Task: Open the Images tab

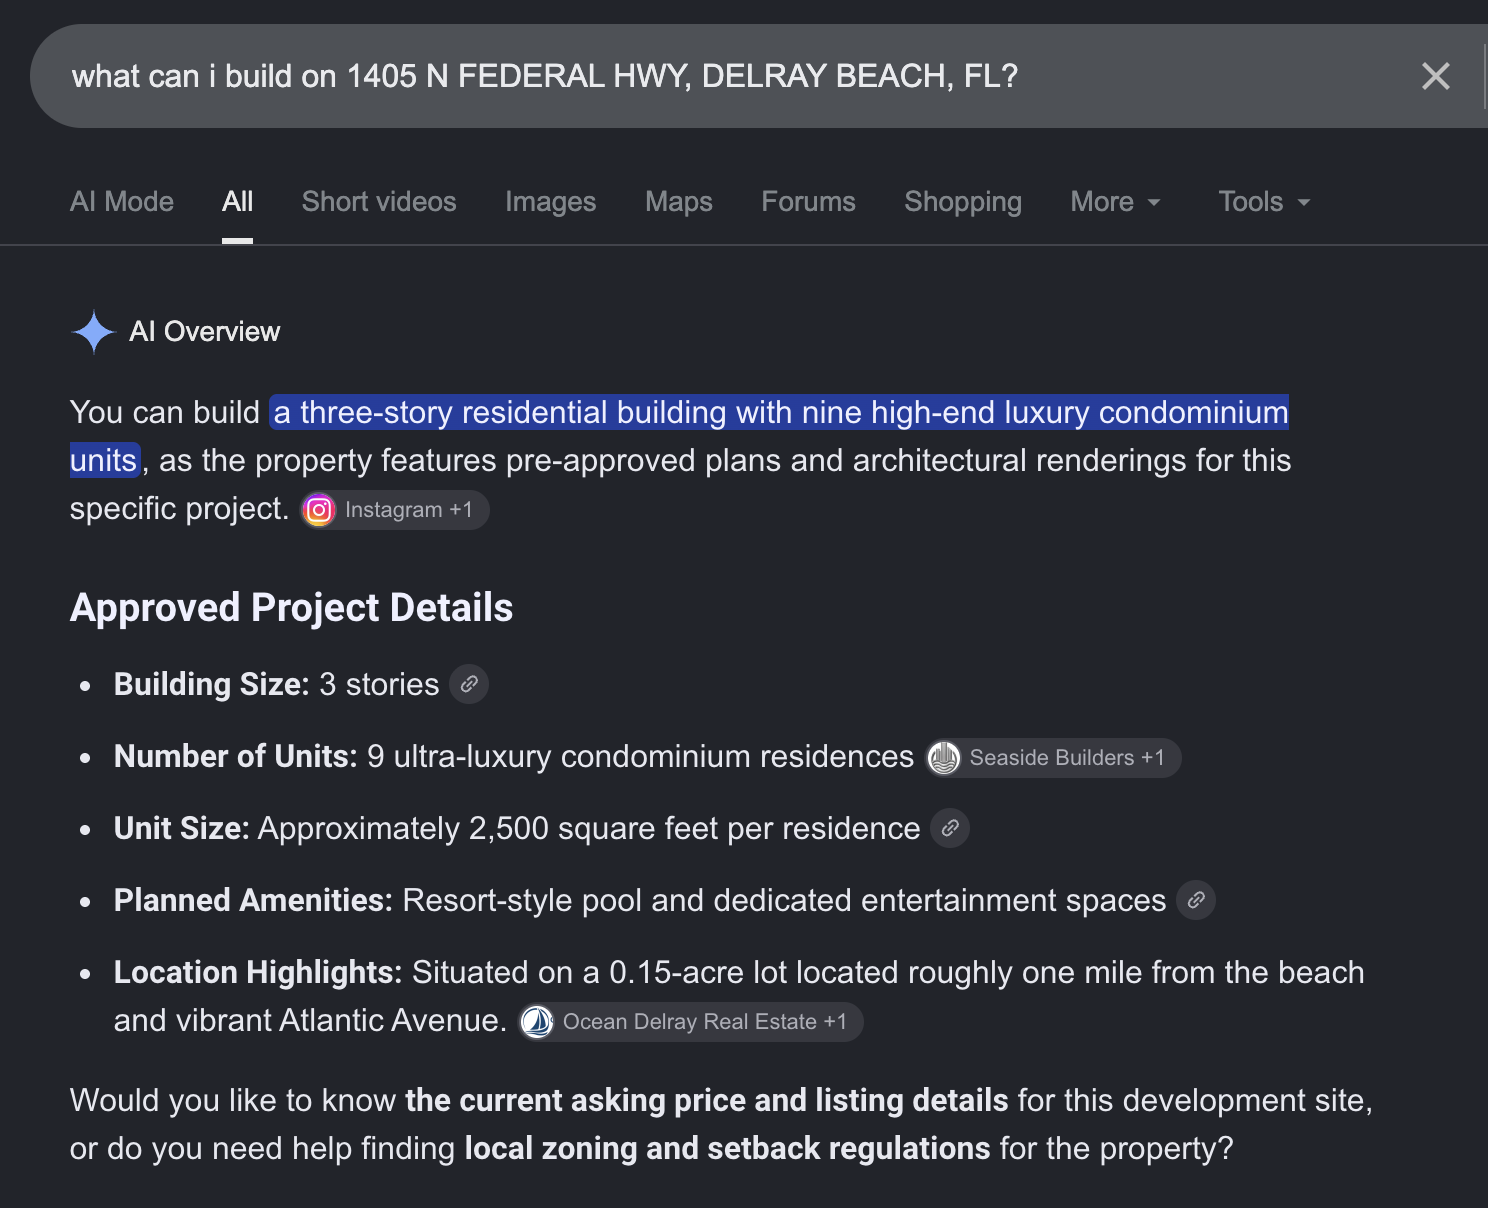Action: [551, 202]
